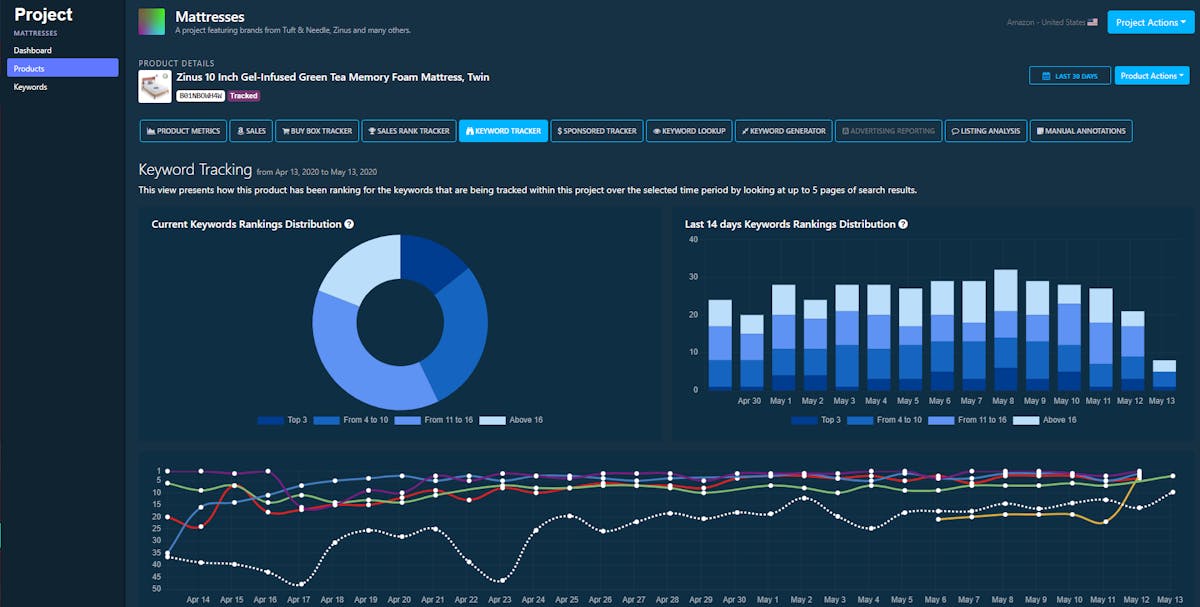Open the Keyword Generator tab
This screenshot has width=1200, height=607.
pyautogui.click(x=783, y=131)
